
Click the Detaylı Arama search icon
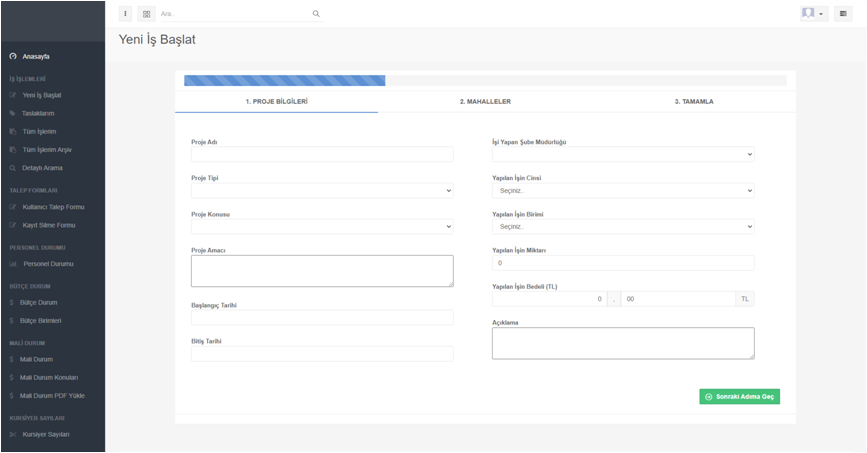click(13, 168)
